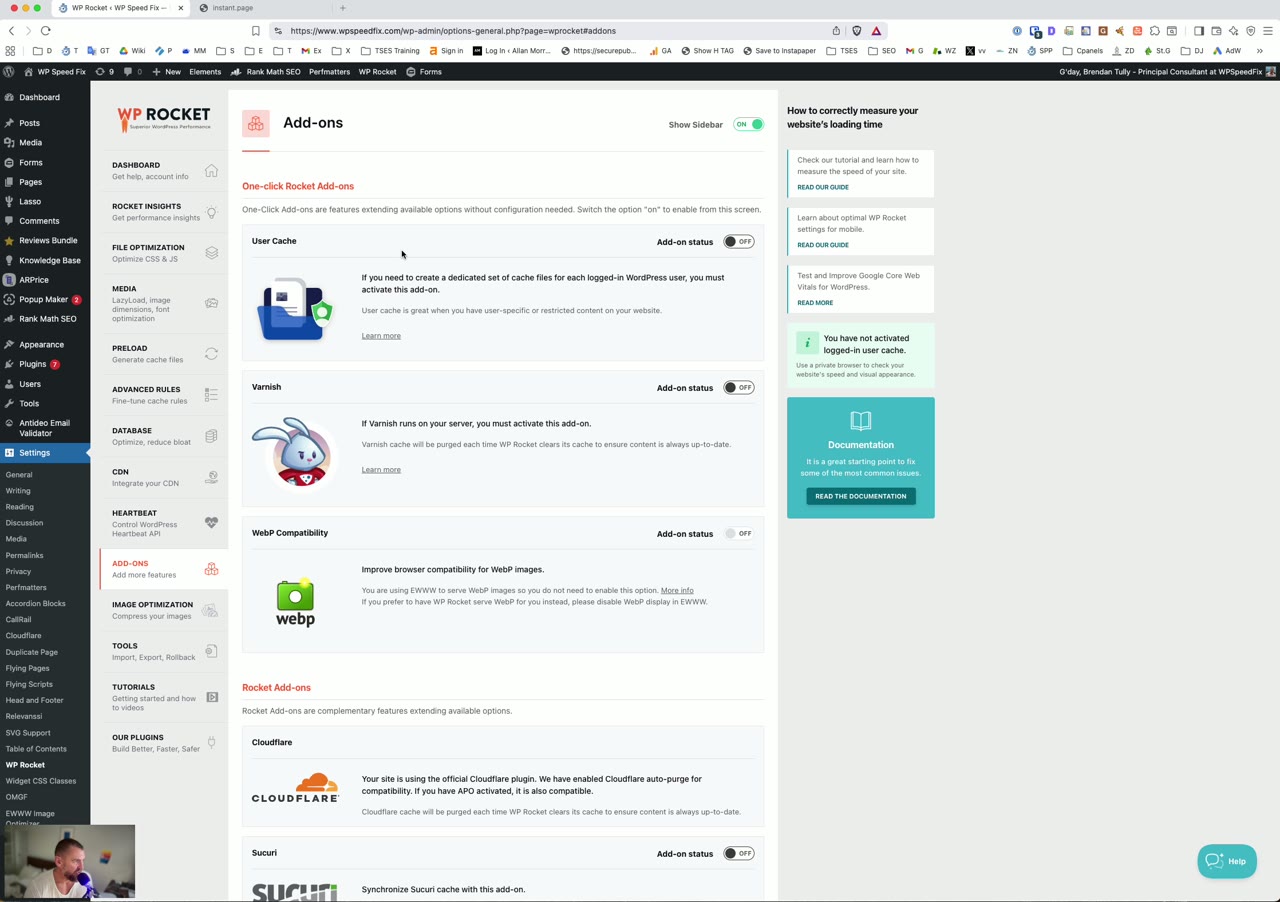This screenshot has width=1280, height=902.
Task: Enable the Sucuri add-on toggle
Action: click(738, 853)
